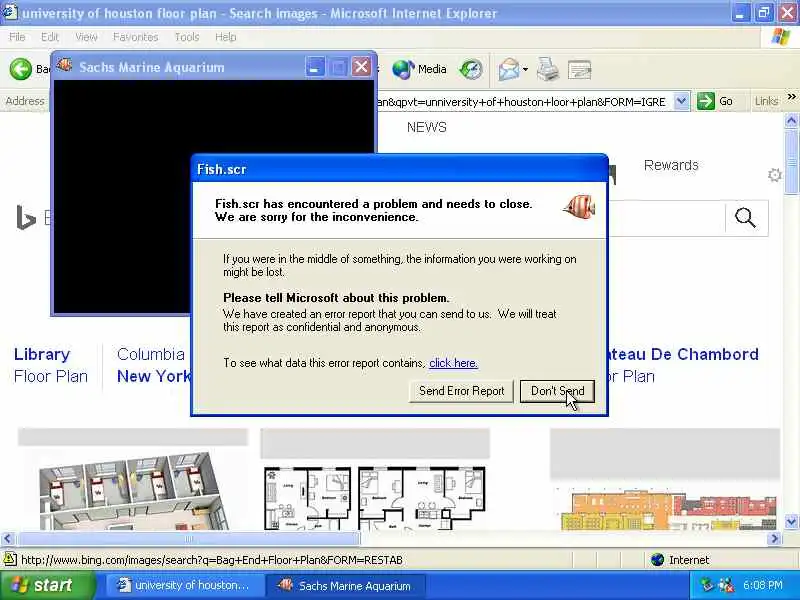This screenshot has height=600, width=800.
Task: Click the first system tray icon
Action: point(707,585)
